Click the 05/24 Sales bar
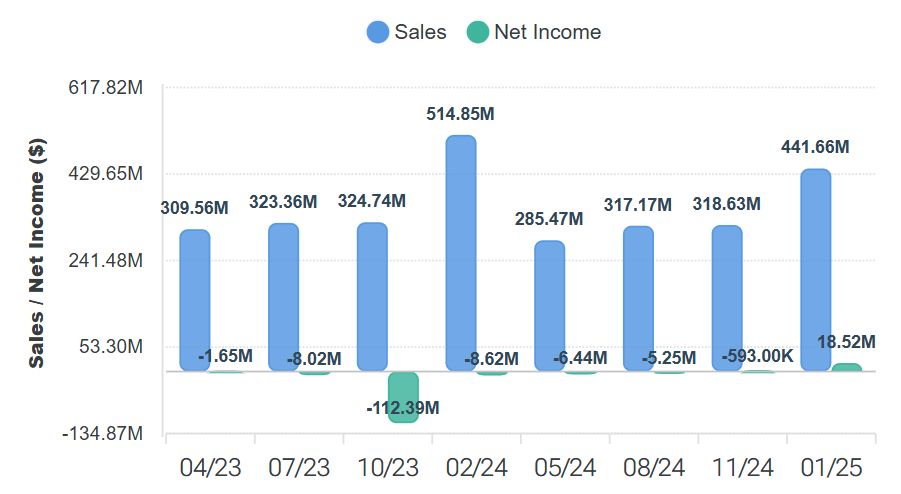The height and width of the screenshot is (494, 901). [x=550, y=306]
